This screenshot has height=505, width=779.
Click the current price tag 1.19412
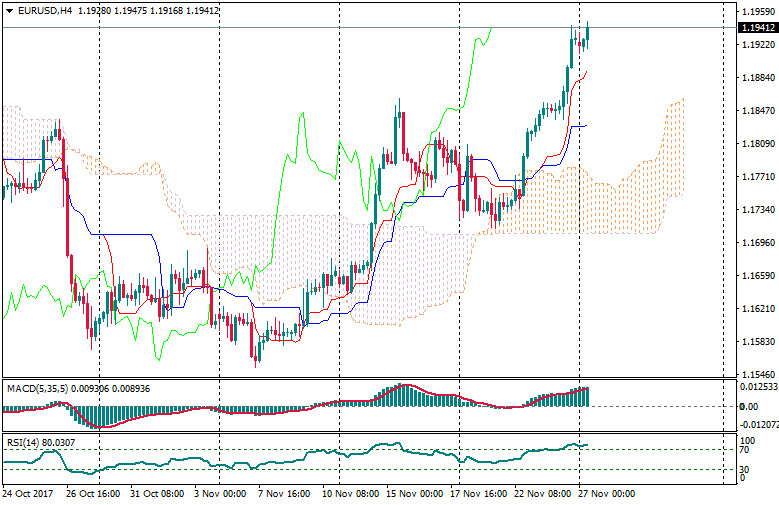point(758,28)
